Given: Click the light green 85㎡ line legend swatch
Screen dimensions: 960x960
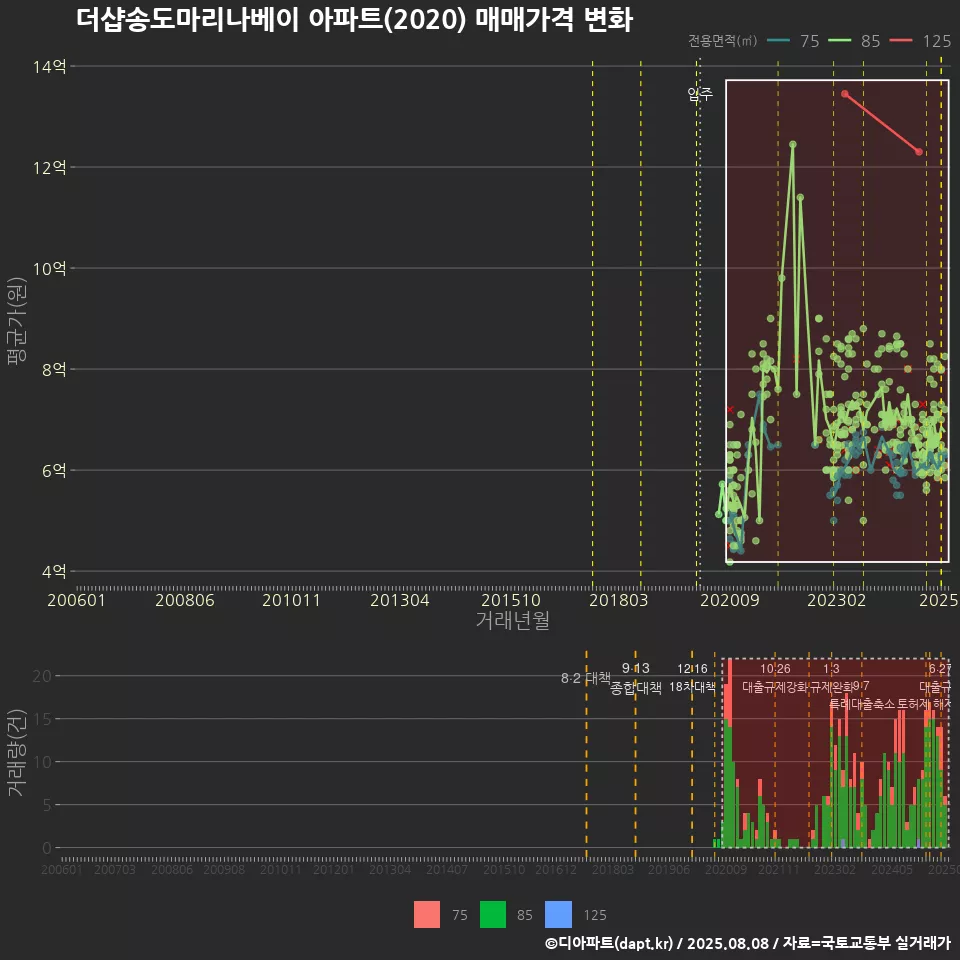Looking at the screenshot, I should [839, 41].
